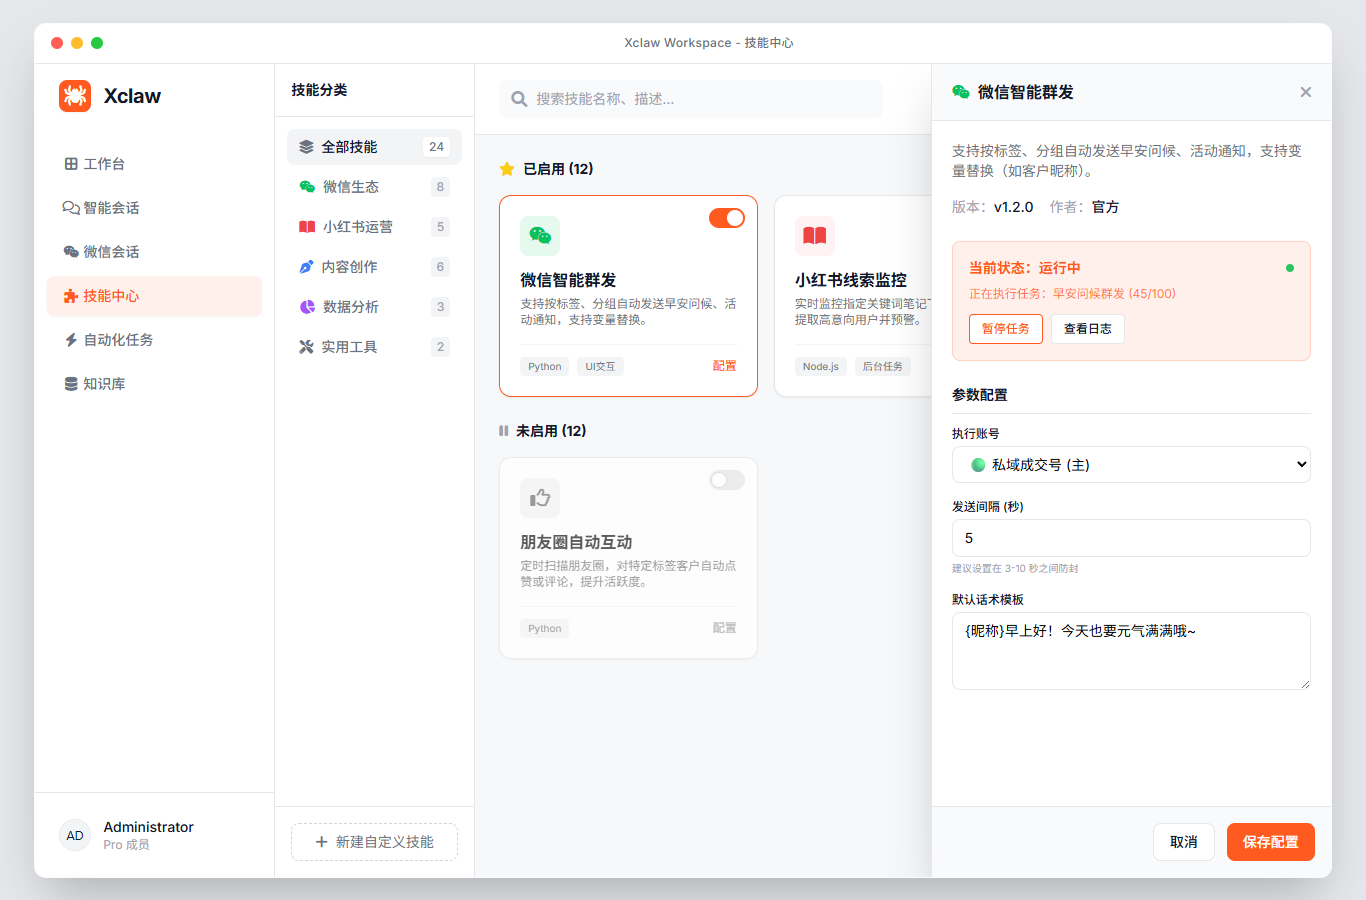Open 智能会话 from the sidebar
1366x900 pixels.
(113, 207)
